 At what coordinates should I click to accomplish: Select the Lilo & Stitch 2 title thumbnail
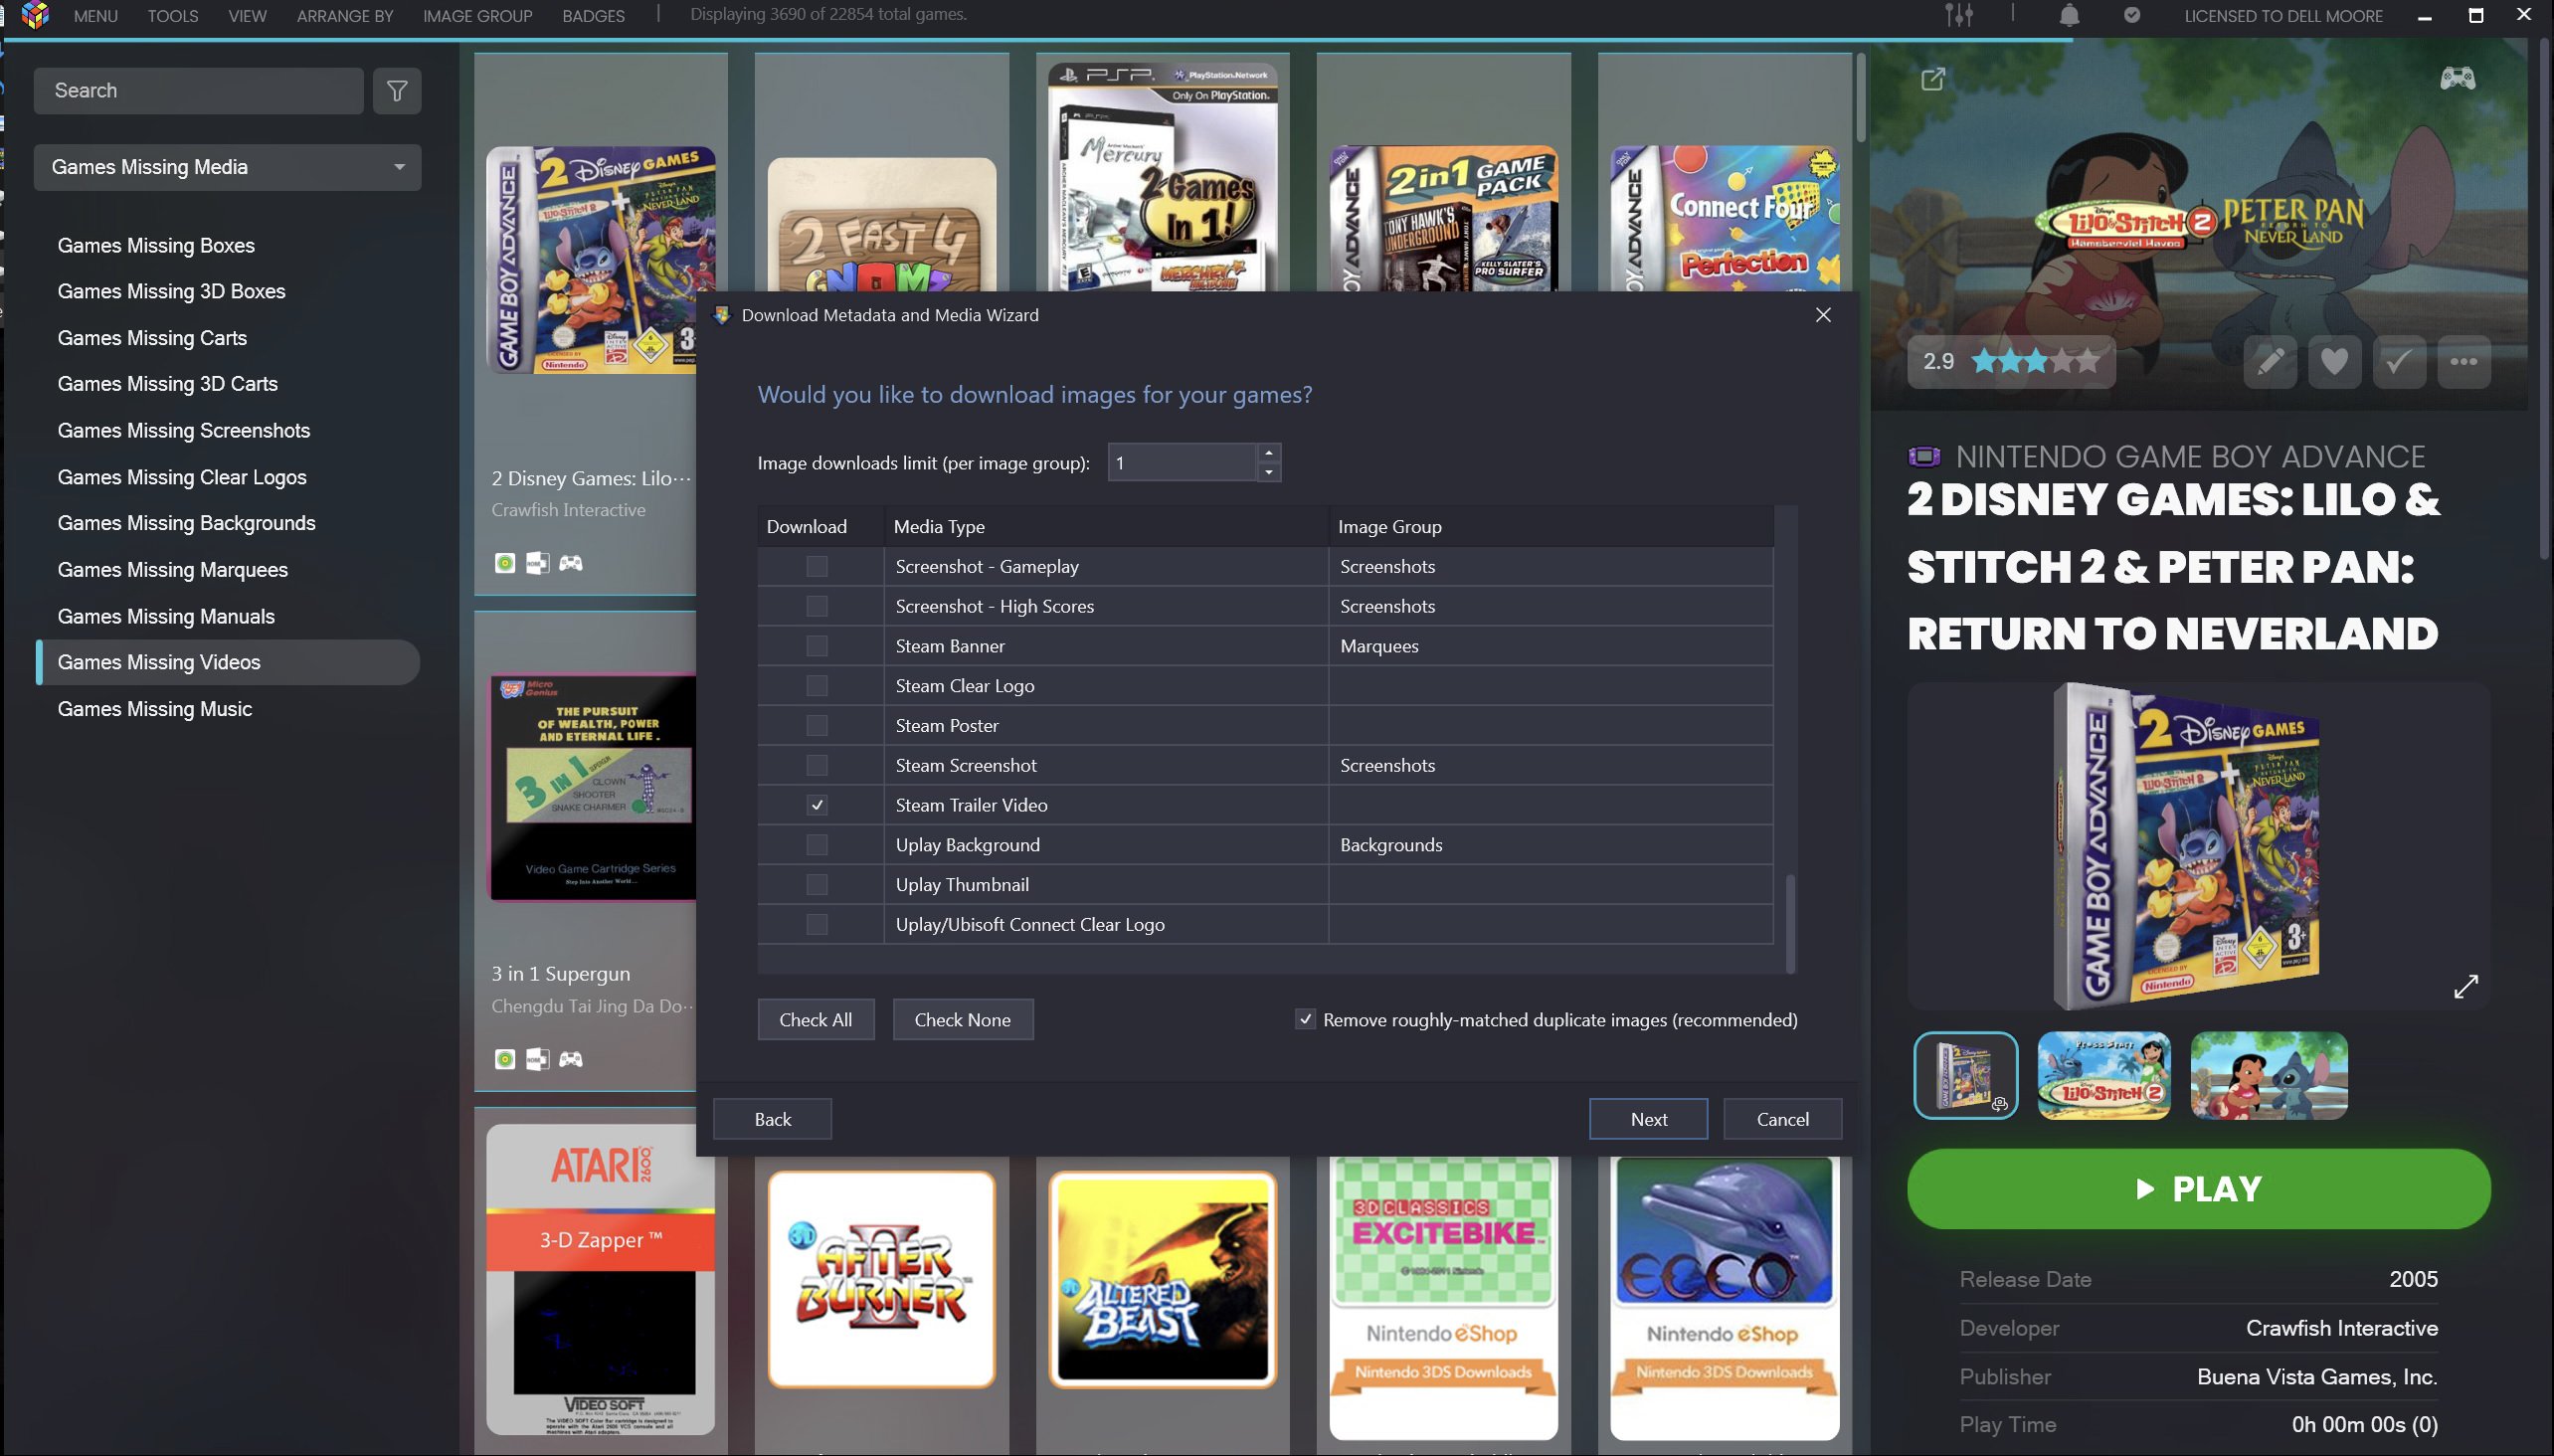[2103, 1075]
